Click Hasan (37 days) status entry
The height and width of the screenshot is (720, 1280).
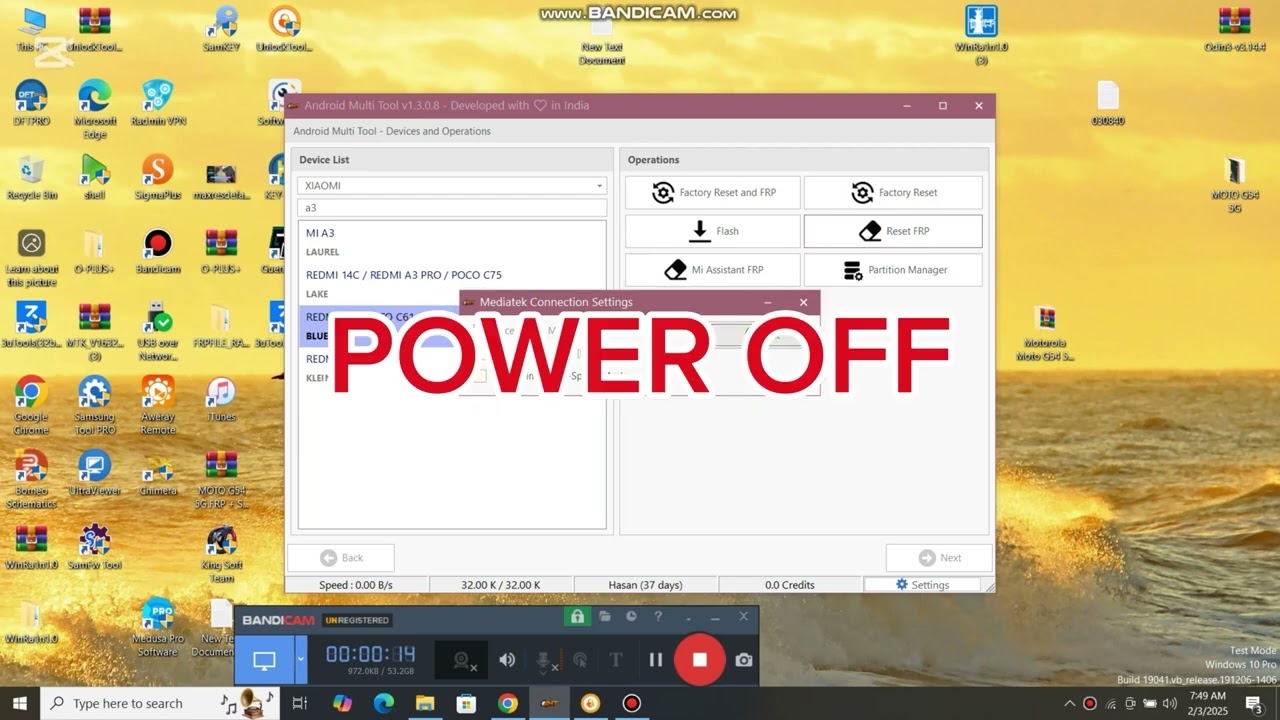(645, 585)
